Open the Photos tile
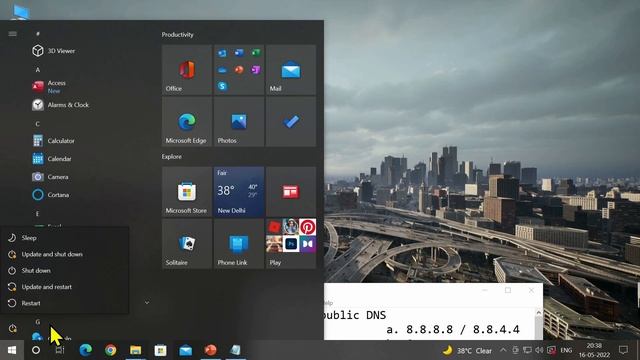 pyautogui.click(x=239, y=122)
